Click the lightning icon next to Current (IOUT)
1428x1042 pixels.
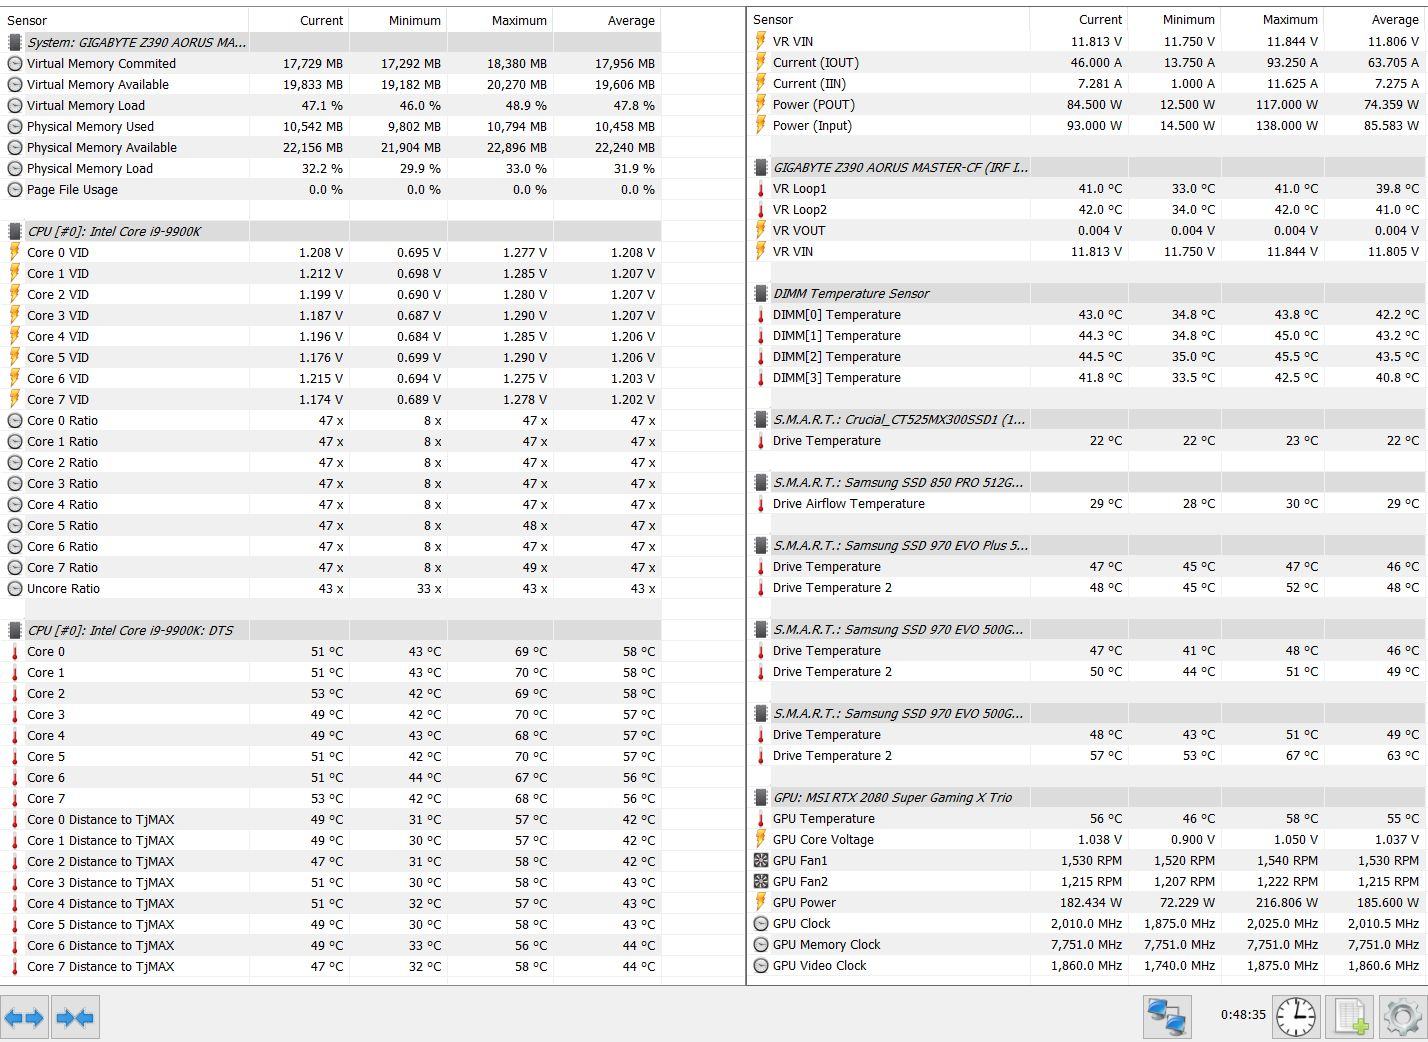(x=761, y=63)
